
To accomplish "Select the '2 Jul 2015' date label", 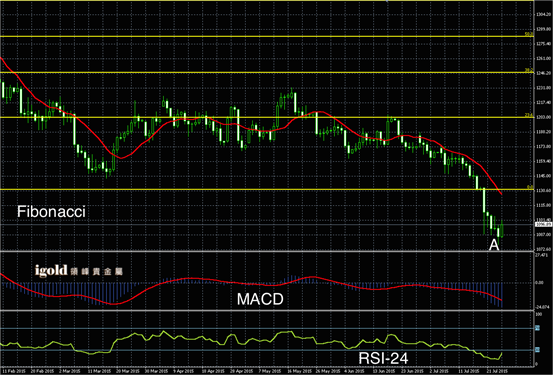I will tap(439, 371).
